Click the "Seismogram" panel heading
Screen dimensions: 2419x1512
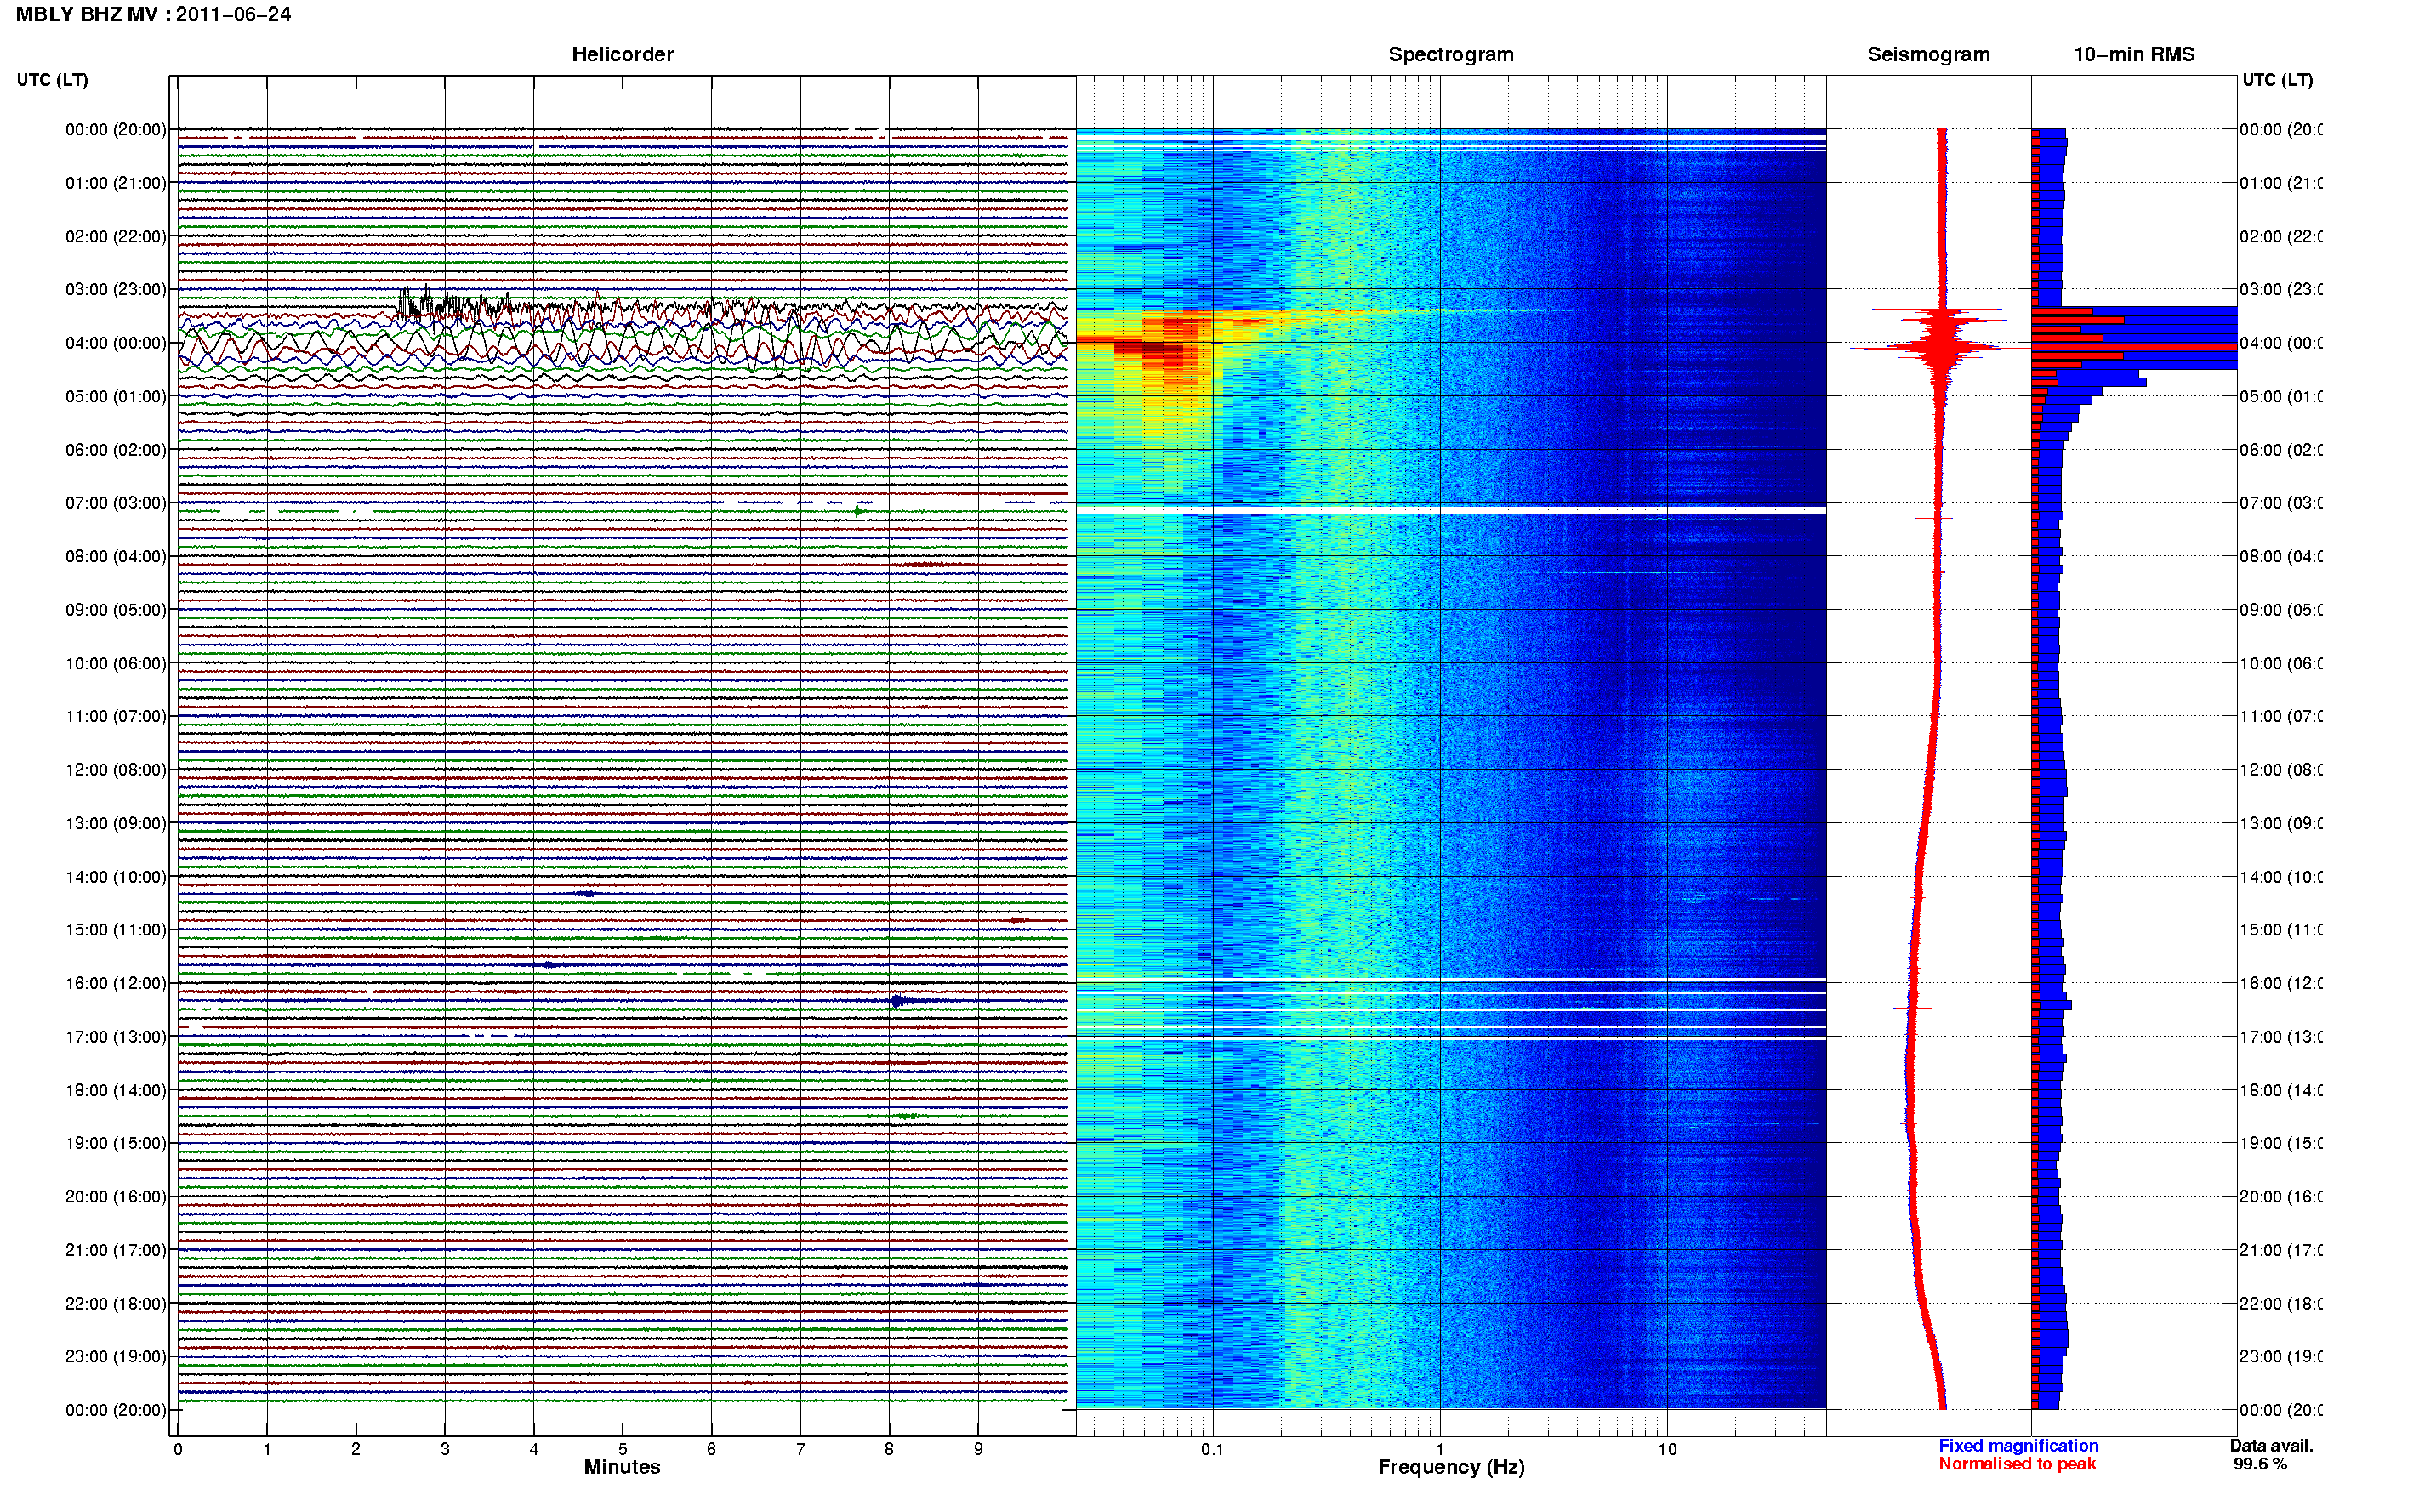[x=1928, y=55]
